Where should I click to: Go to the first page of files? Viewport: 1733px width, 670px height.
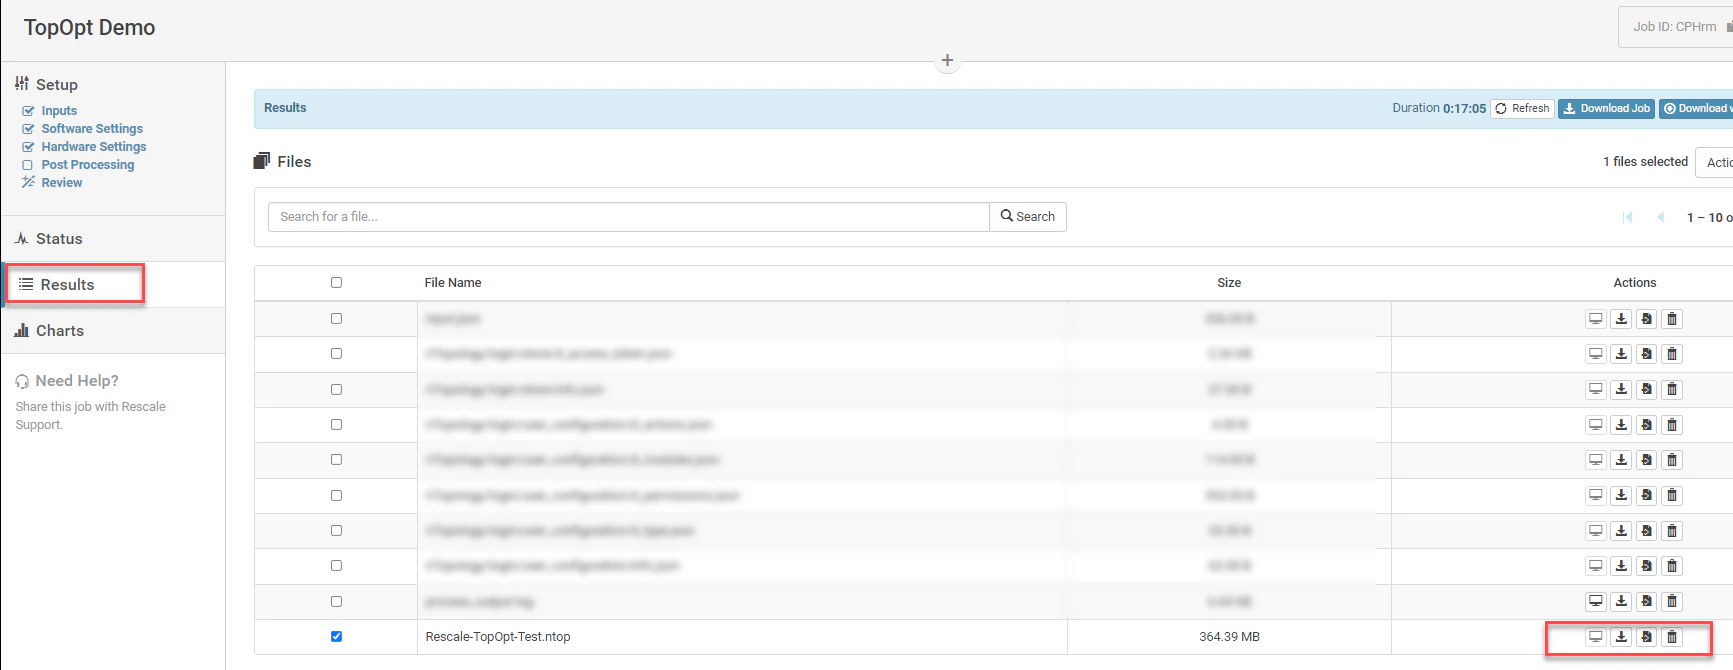(1627, 217)
